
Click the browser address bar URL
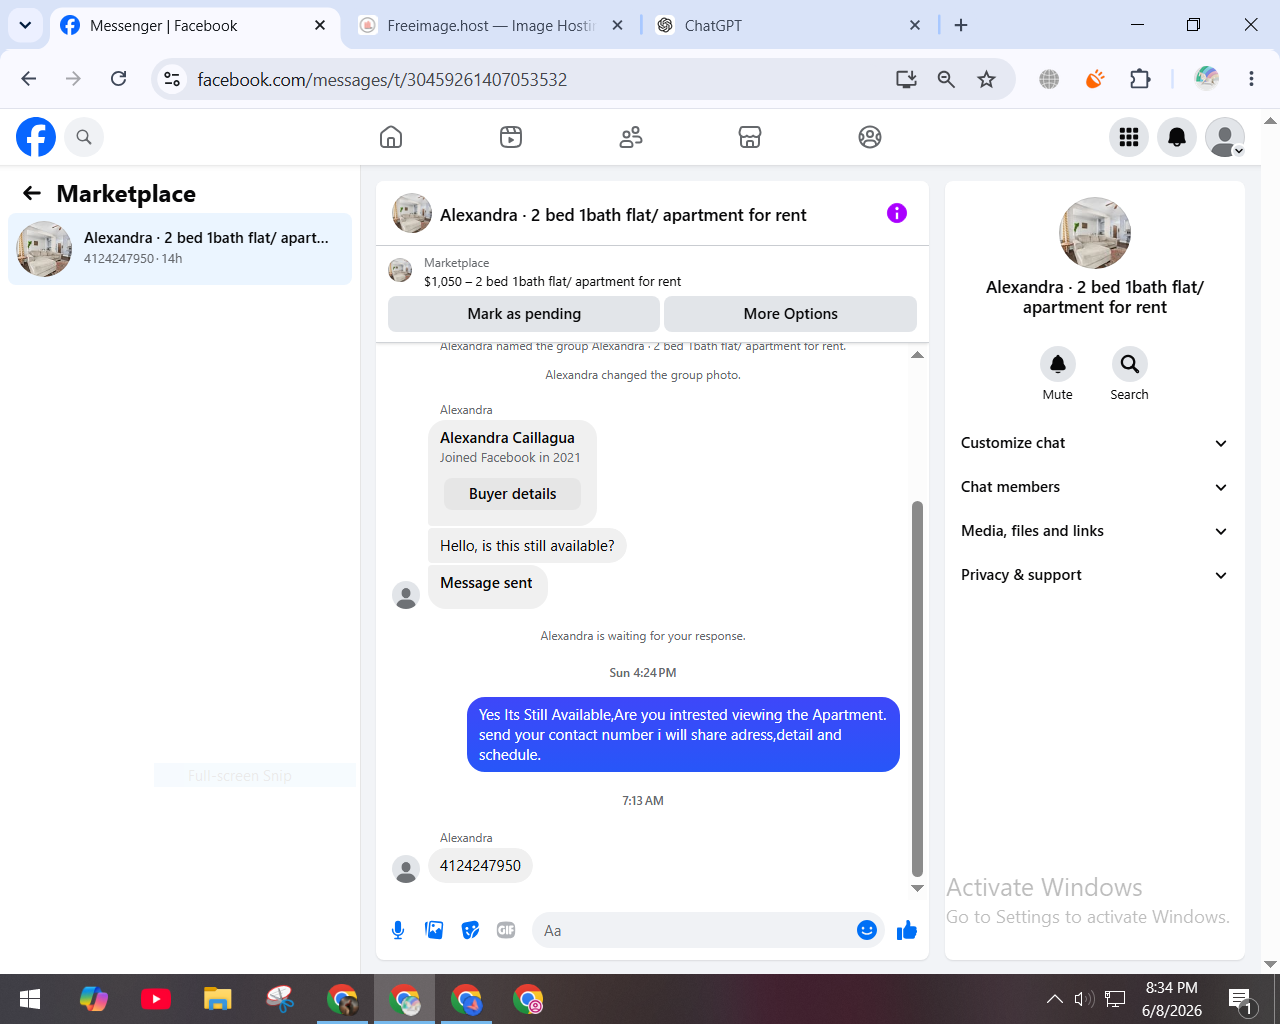point(382,79)
